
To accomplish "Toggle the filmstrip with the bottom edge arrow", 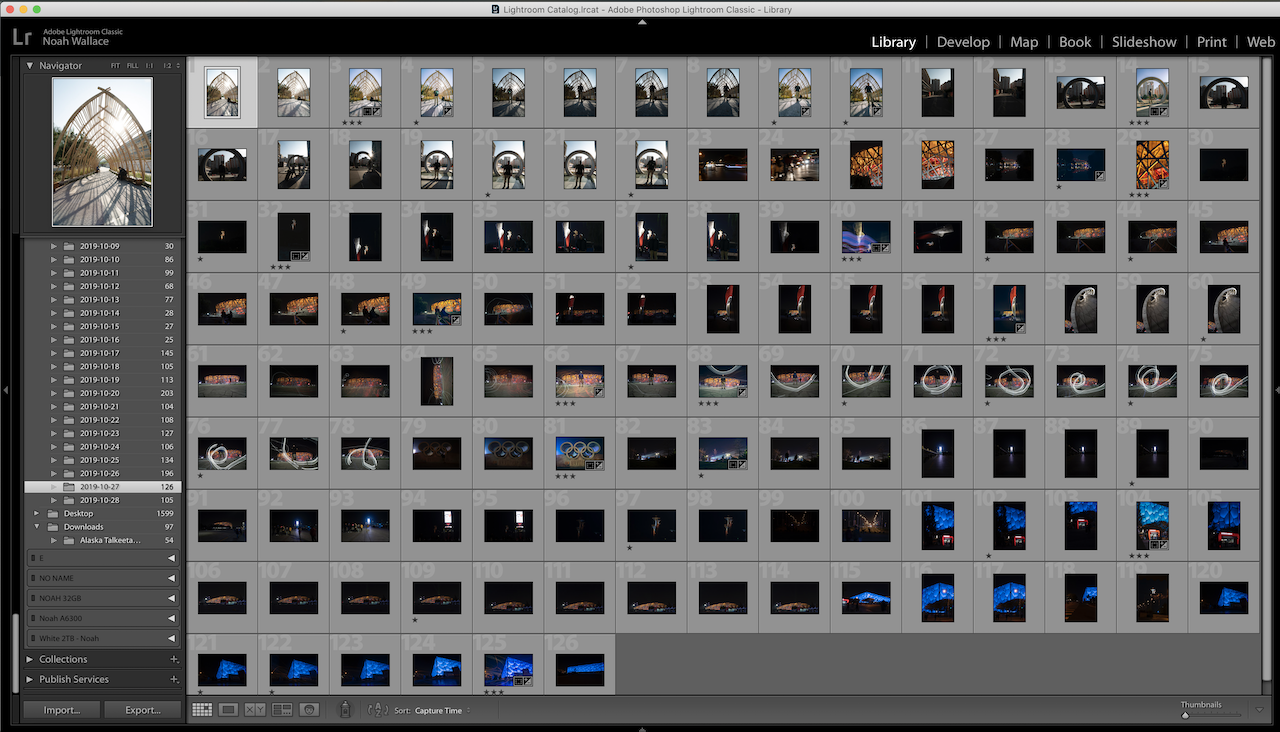I will click(641, 728).
